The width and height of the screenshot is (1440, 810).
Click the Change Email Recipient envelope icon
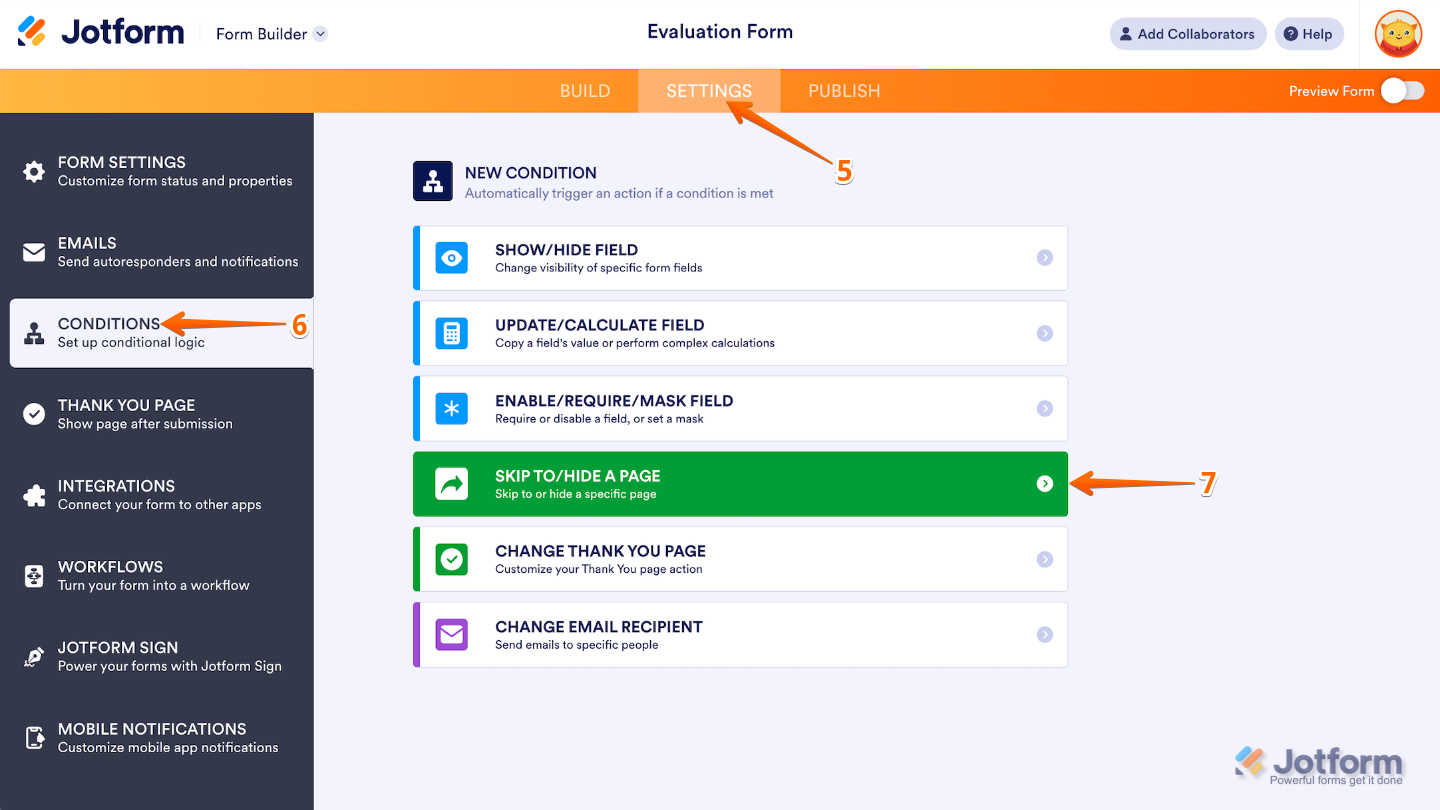[x=451, y=634]
